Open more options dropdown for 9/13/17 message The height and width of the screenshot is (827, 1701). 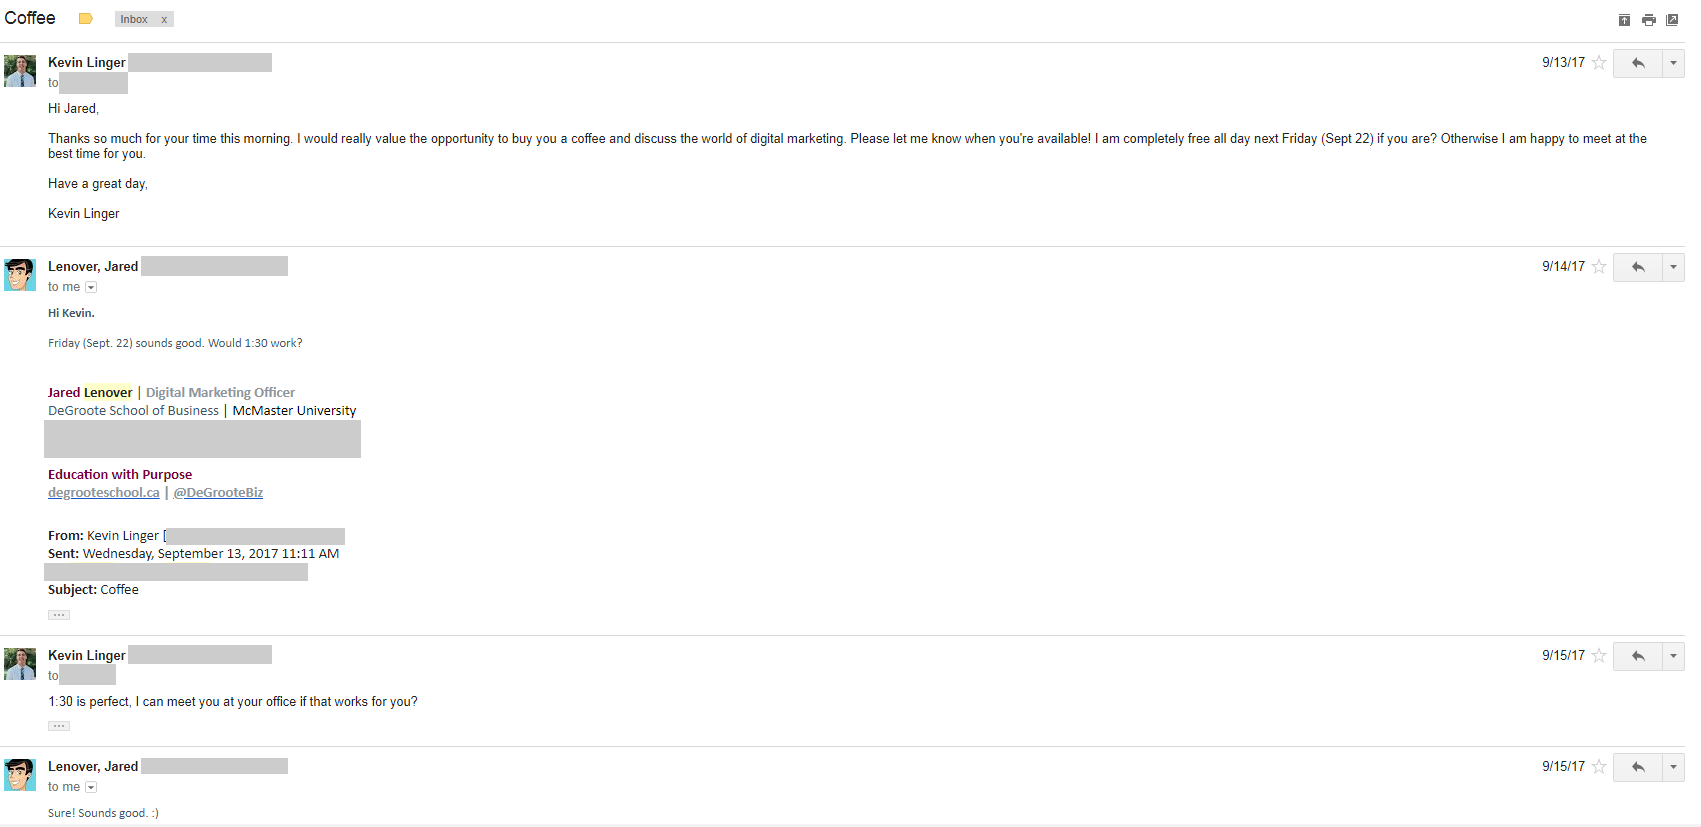[1673, 63]
